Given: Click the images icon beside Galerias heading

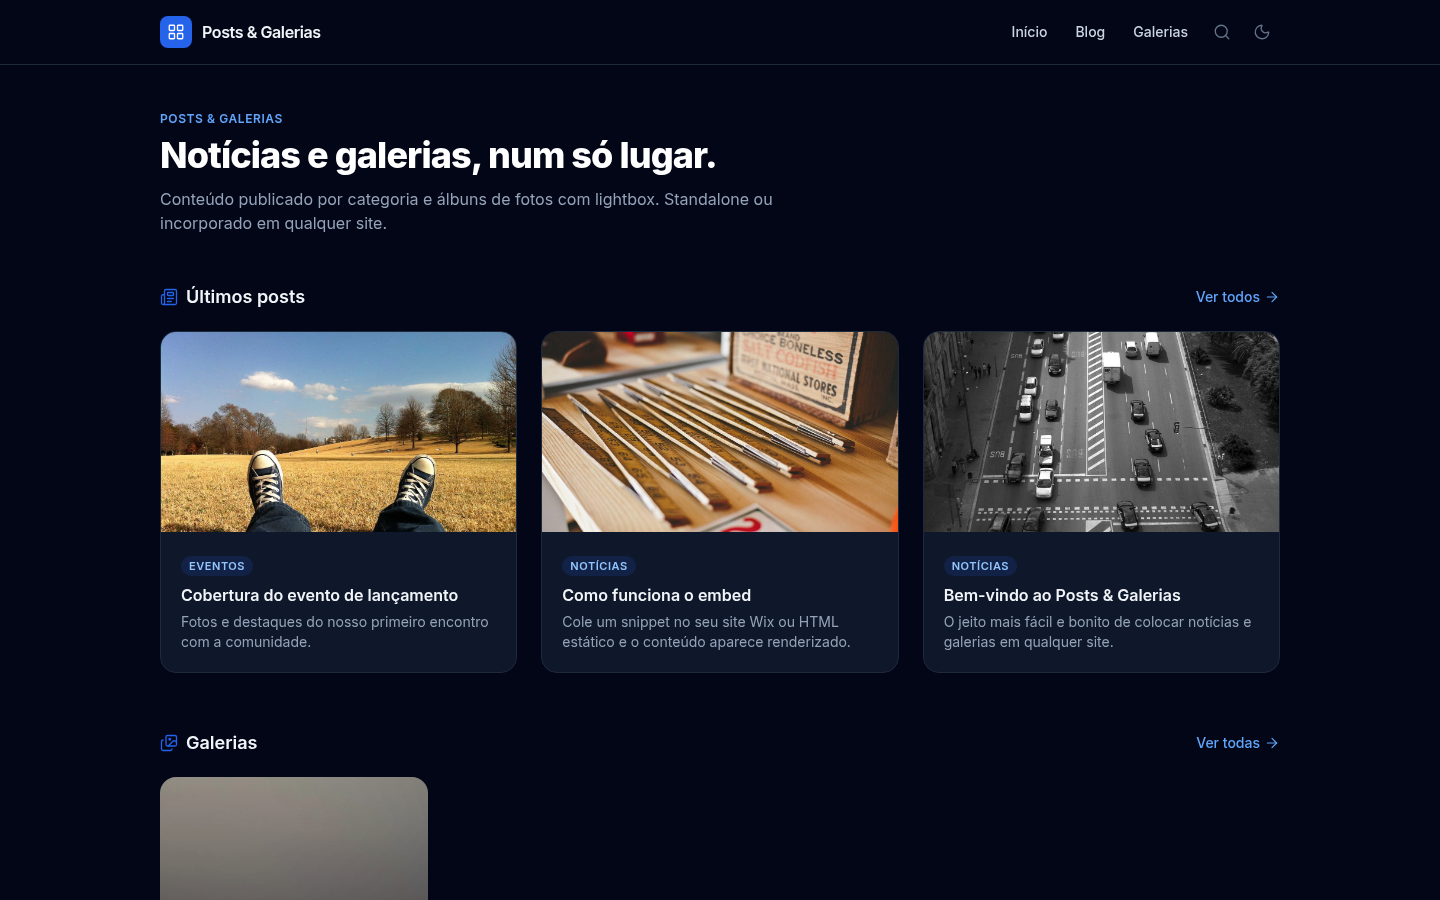Looking at the screenshot, I should 169,743.
